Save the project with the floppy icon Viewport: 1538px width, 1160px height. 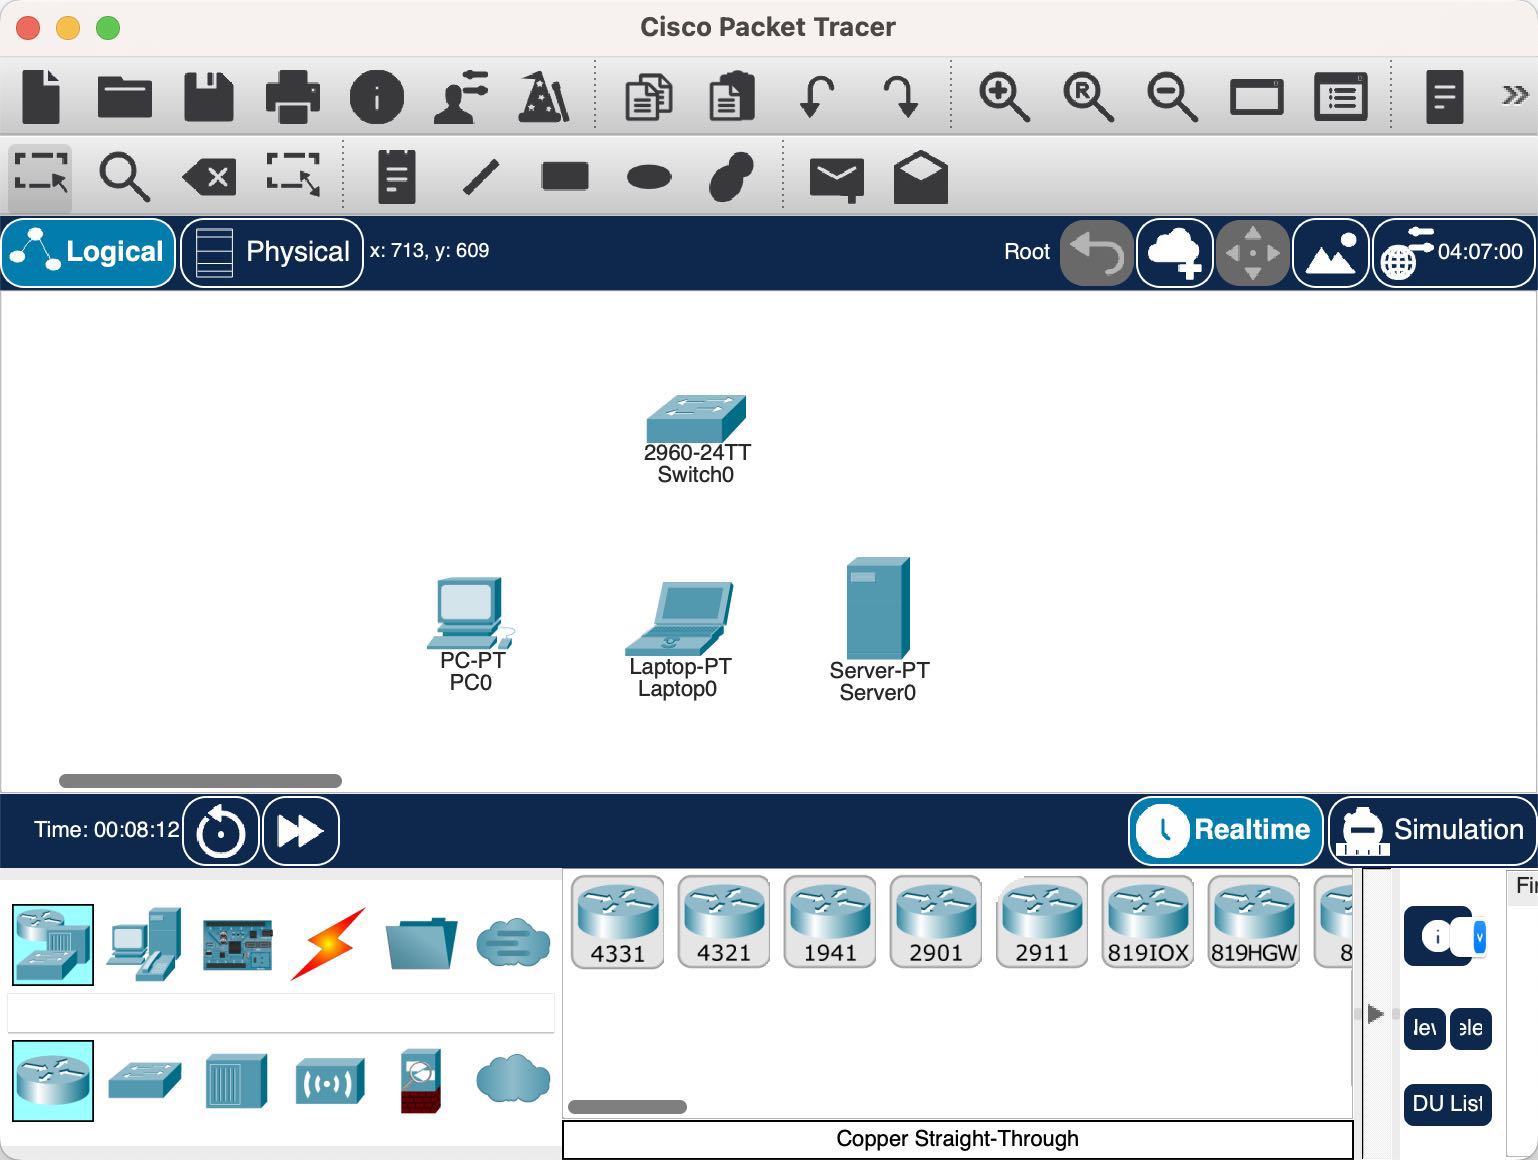pyautogui.click(x=208, y=96)
